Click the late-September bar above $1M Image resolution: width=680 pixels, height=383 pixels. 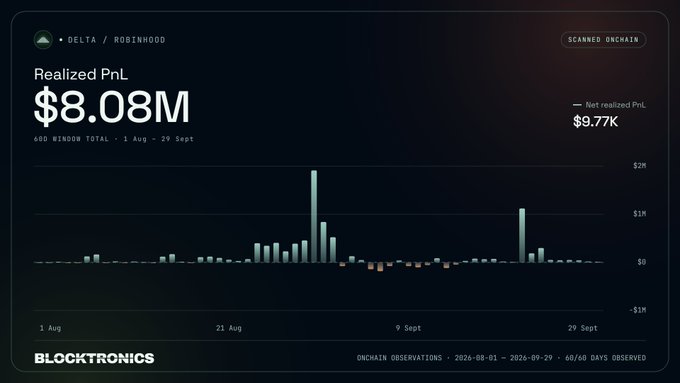point(522,235)
